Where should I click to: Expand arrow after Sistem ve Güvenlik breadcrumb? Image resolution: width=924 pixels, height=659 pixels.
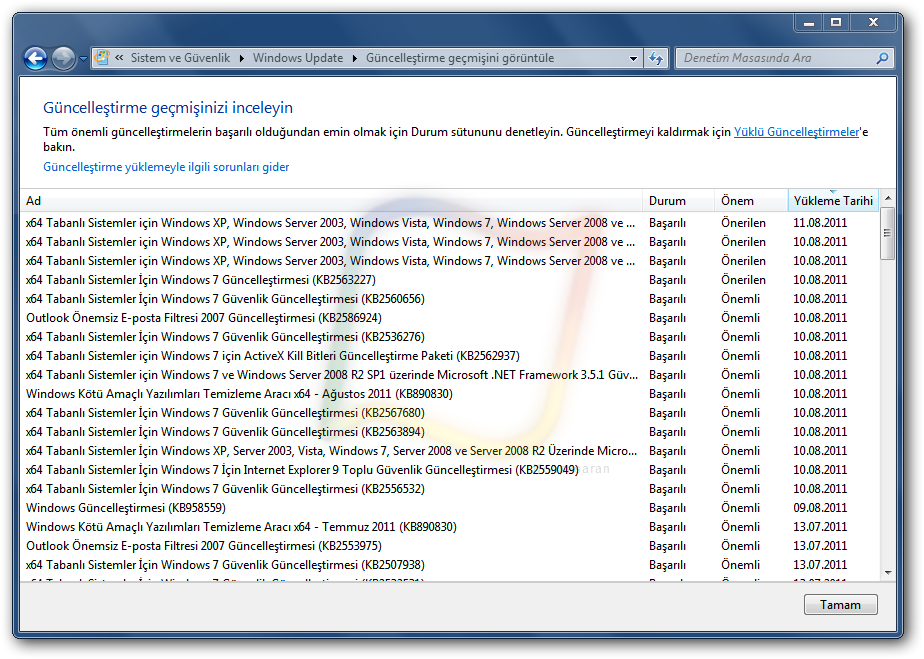pyautogui.click(x=242, y=58)
